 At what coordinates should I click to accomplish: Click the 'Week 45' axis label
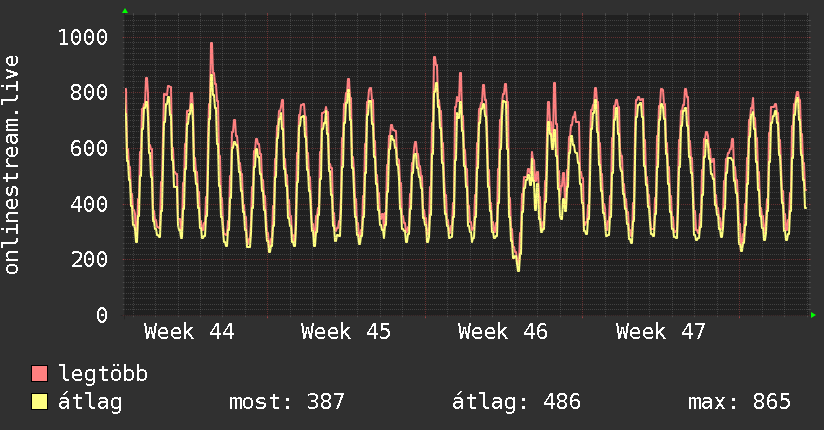tap(346, 332)
